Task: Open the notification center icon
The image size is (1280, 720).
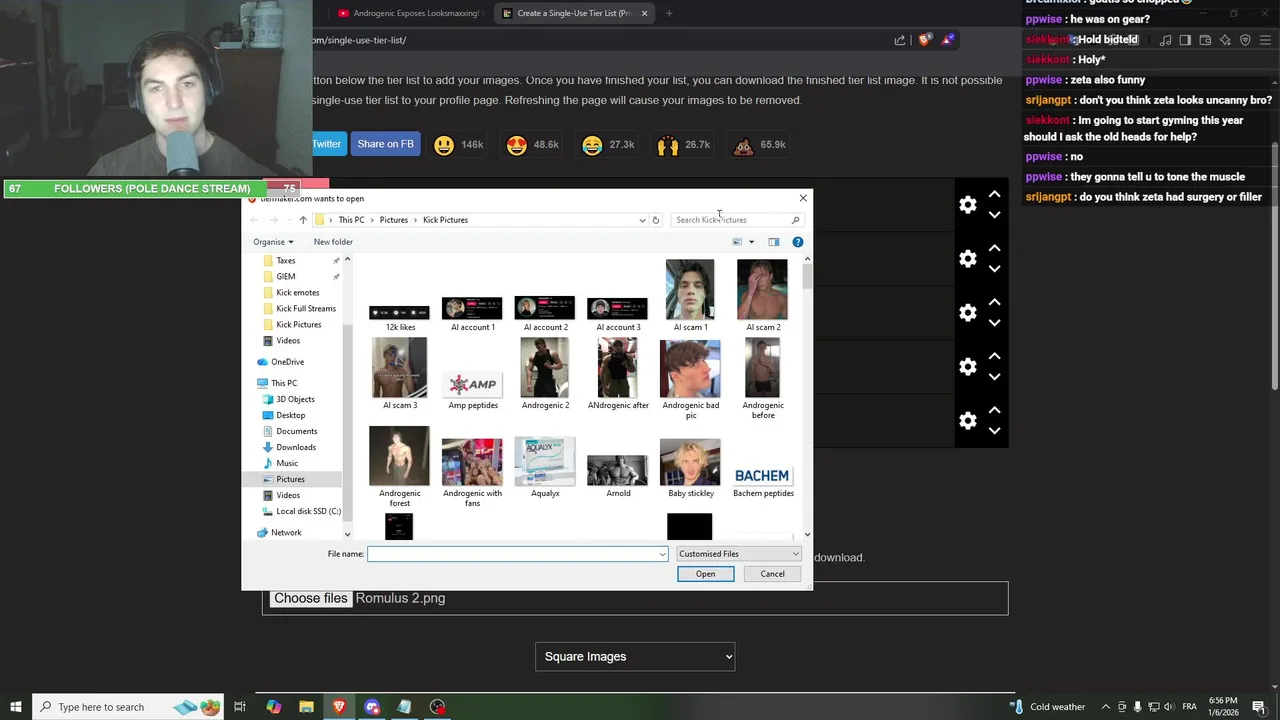Action: (1259, 707)
